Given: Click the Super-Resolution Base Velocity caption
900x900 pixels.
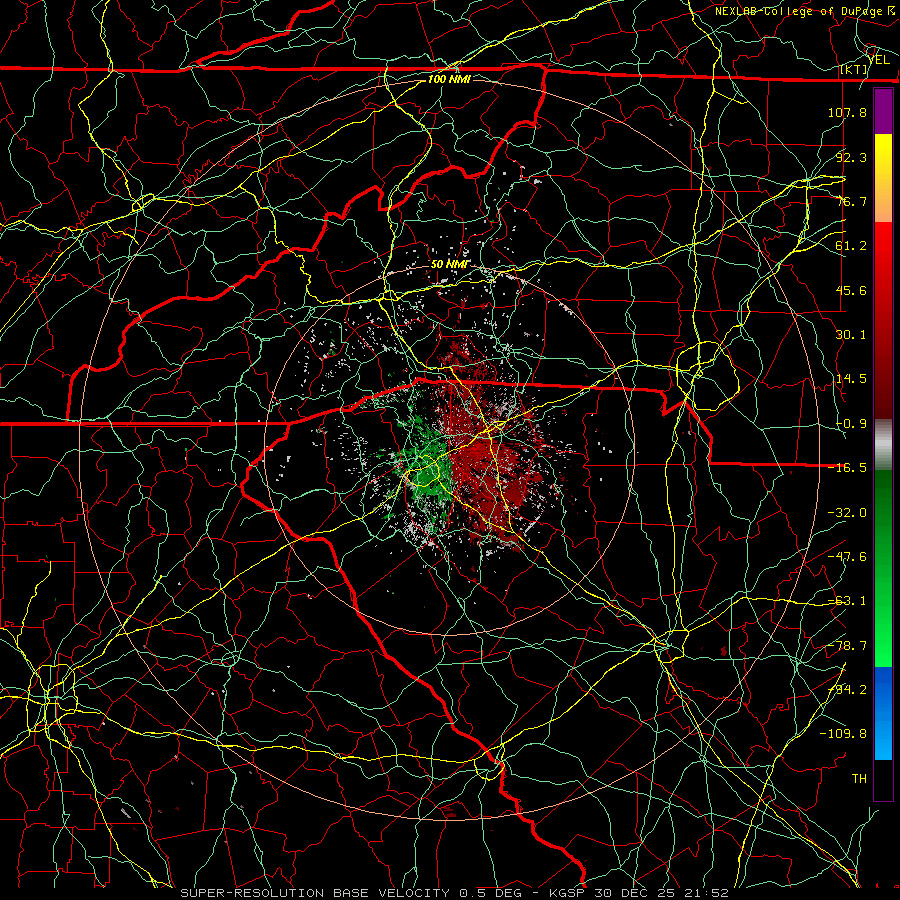Looking at the screenshot, I should [455, 893].
